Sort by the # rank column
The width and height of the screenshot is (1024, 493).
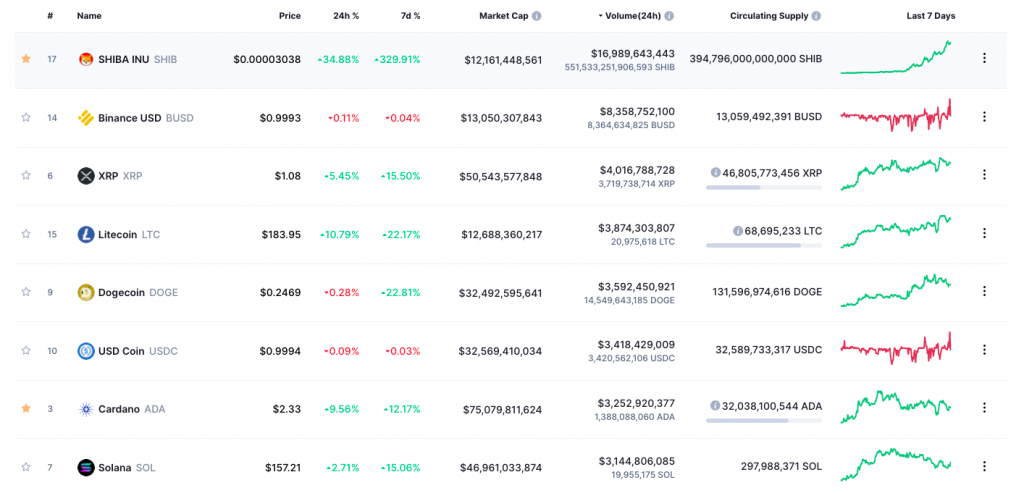pyautogui.click(x=50, y=16)
